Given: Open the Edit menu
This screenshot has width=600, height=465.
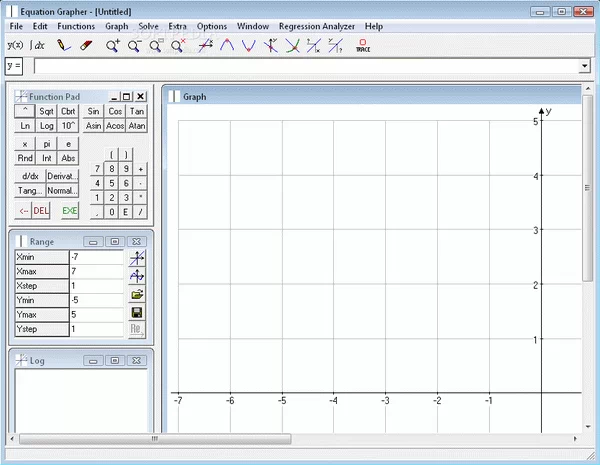Looking at the screenshot, I should 40,26.
